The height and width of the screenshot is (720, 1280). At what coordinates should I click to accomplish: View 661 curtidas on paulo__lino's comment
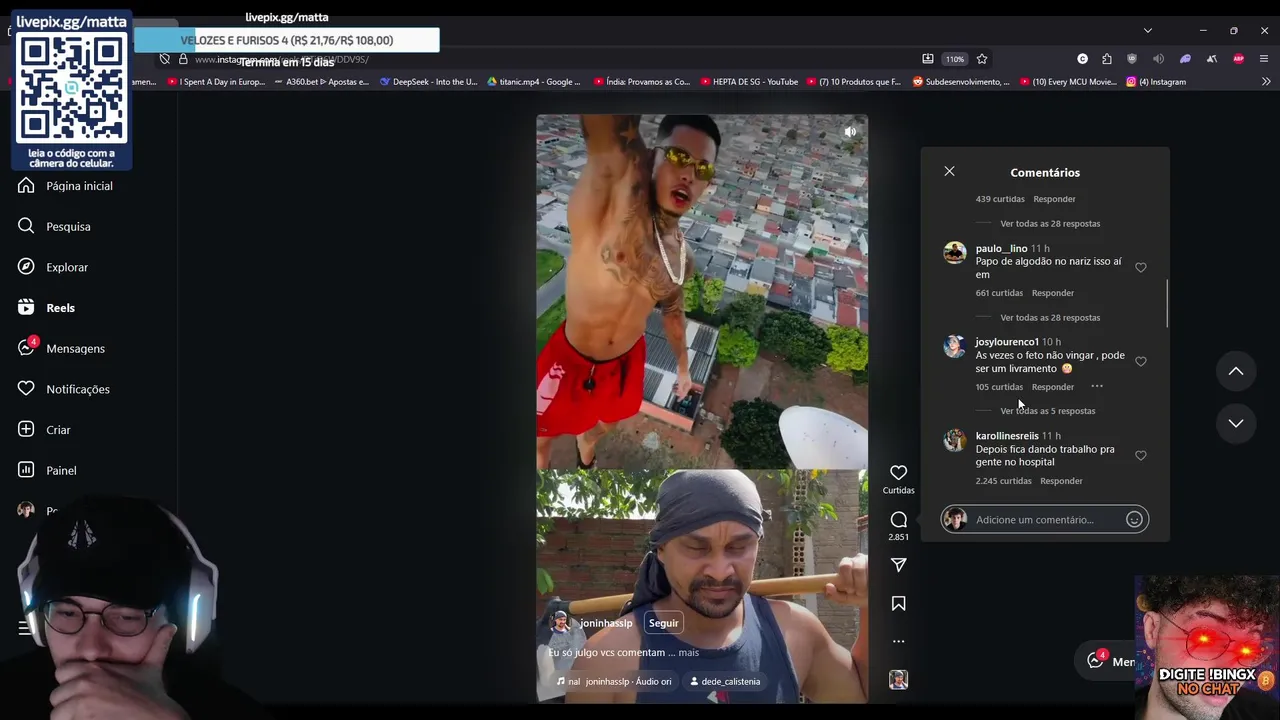(x=999, y=293)
